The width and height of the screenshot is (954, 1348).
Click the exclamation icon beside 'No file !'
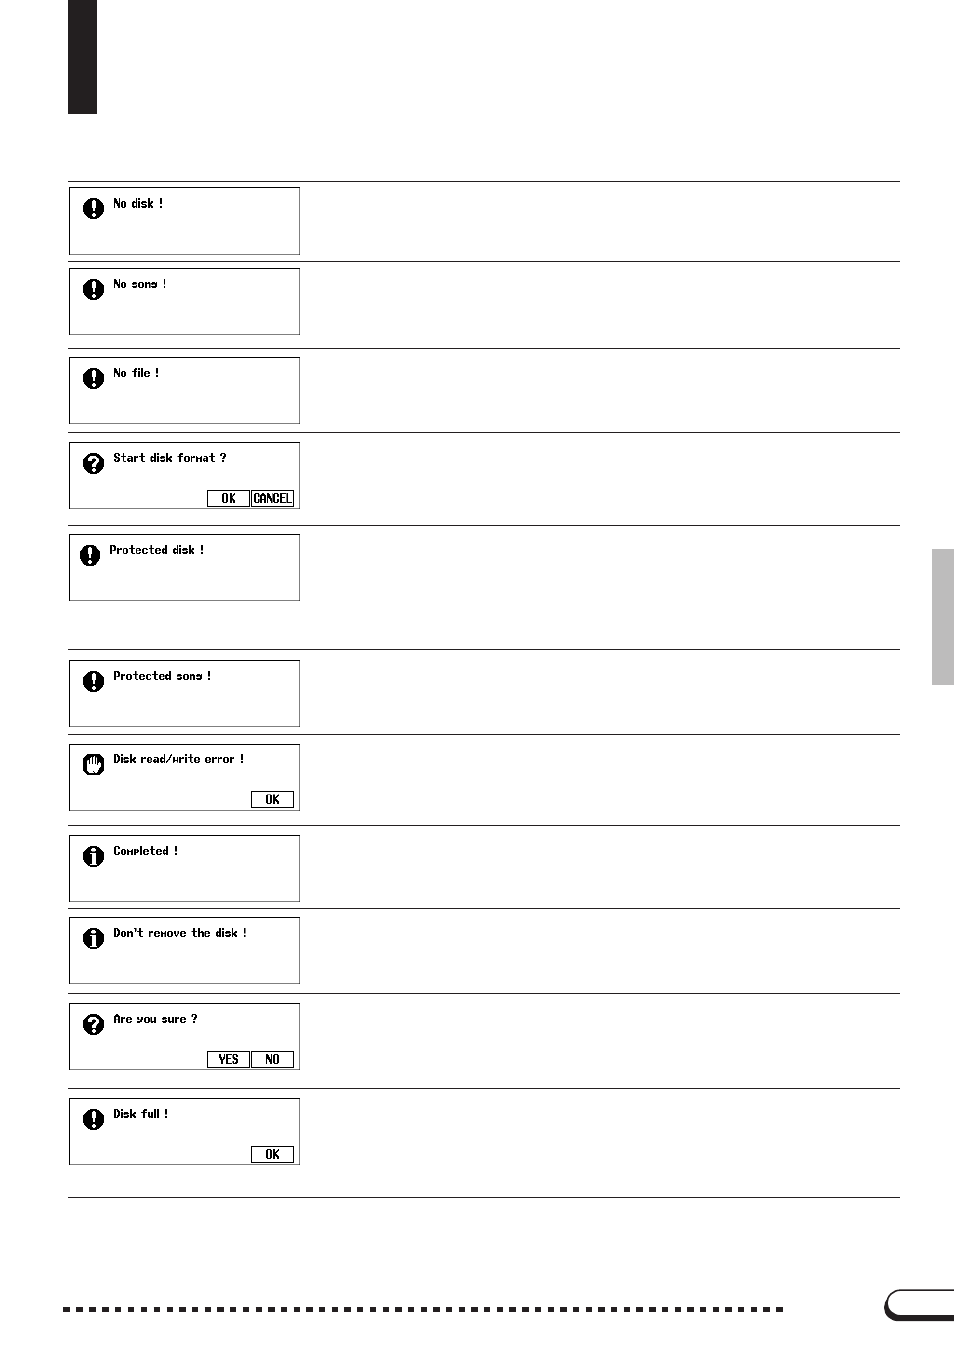(93, 378)
